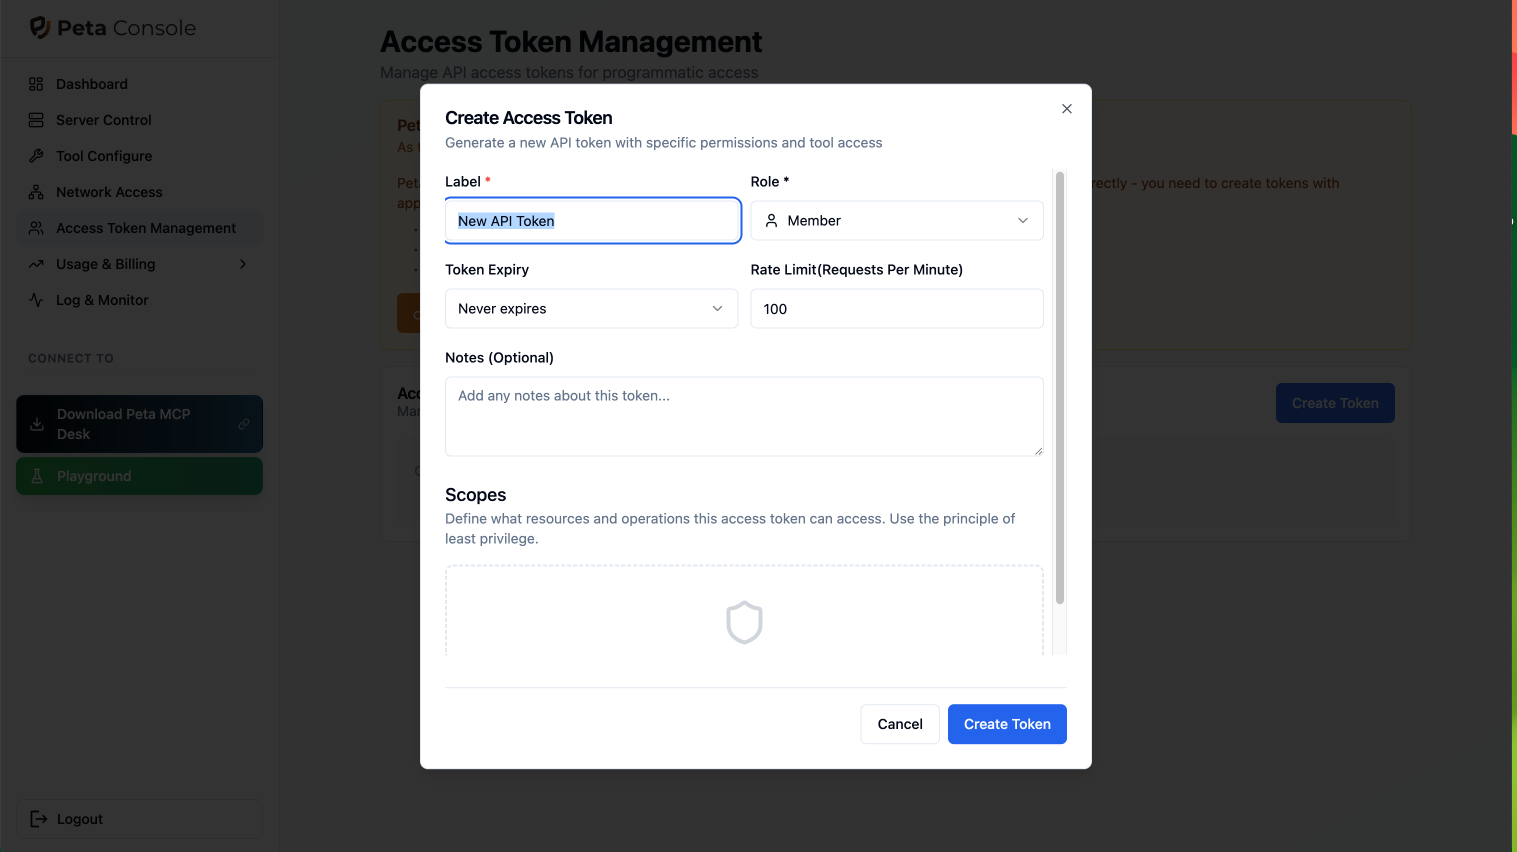Click the Rate Limit field showing 100
The height and width of the screenshot is (852, 1517).
click(x=896, y=308)
